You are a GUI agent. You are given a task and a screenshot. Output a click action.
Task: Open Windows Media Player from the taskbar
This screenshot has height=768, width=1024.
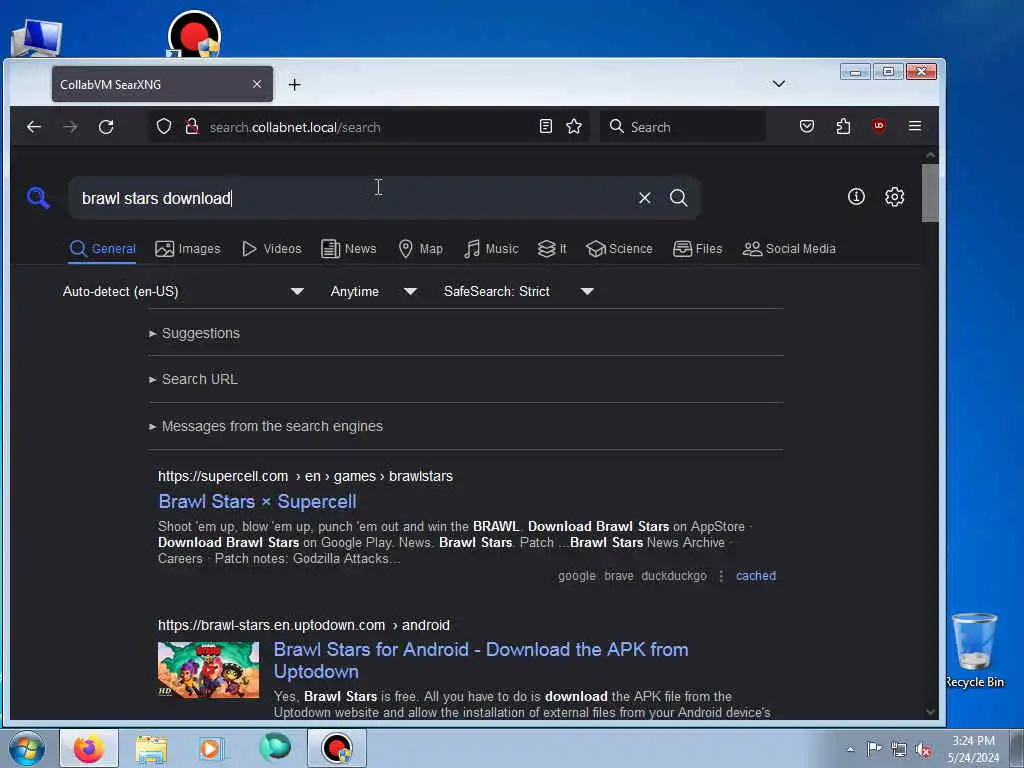[x=212, y=748]
